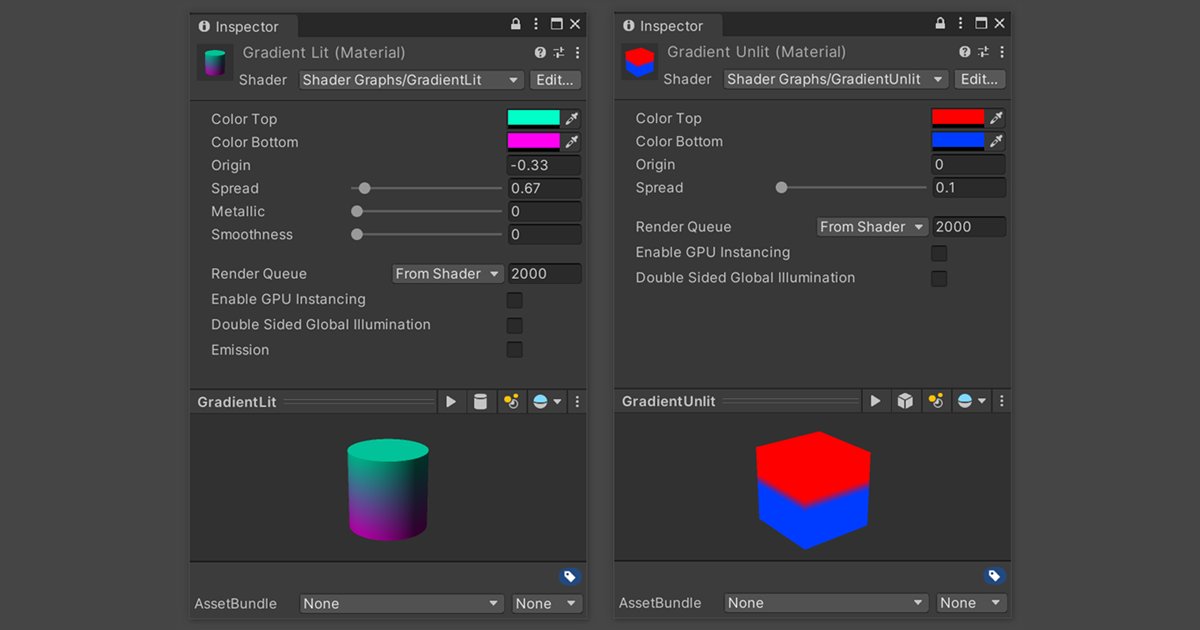
Task: Open the magenta Color Bottom swatch
Action: 534,142
